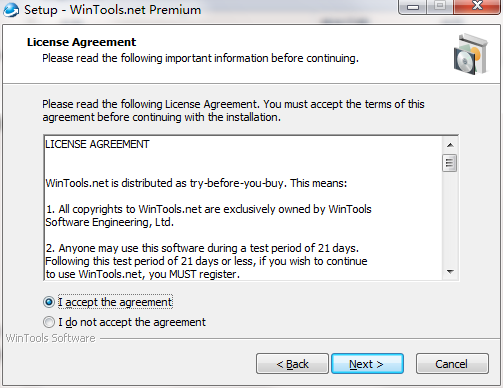The image size is (503, 388).
Task: Click the "WinTools Software" footer label
Action: pyautogui.click(x=51, y=338)
